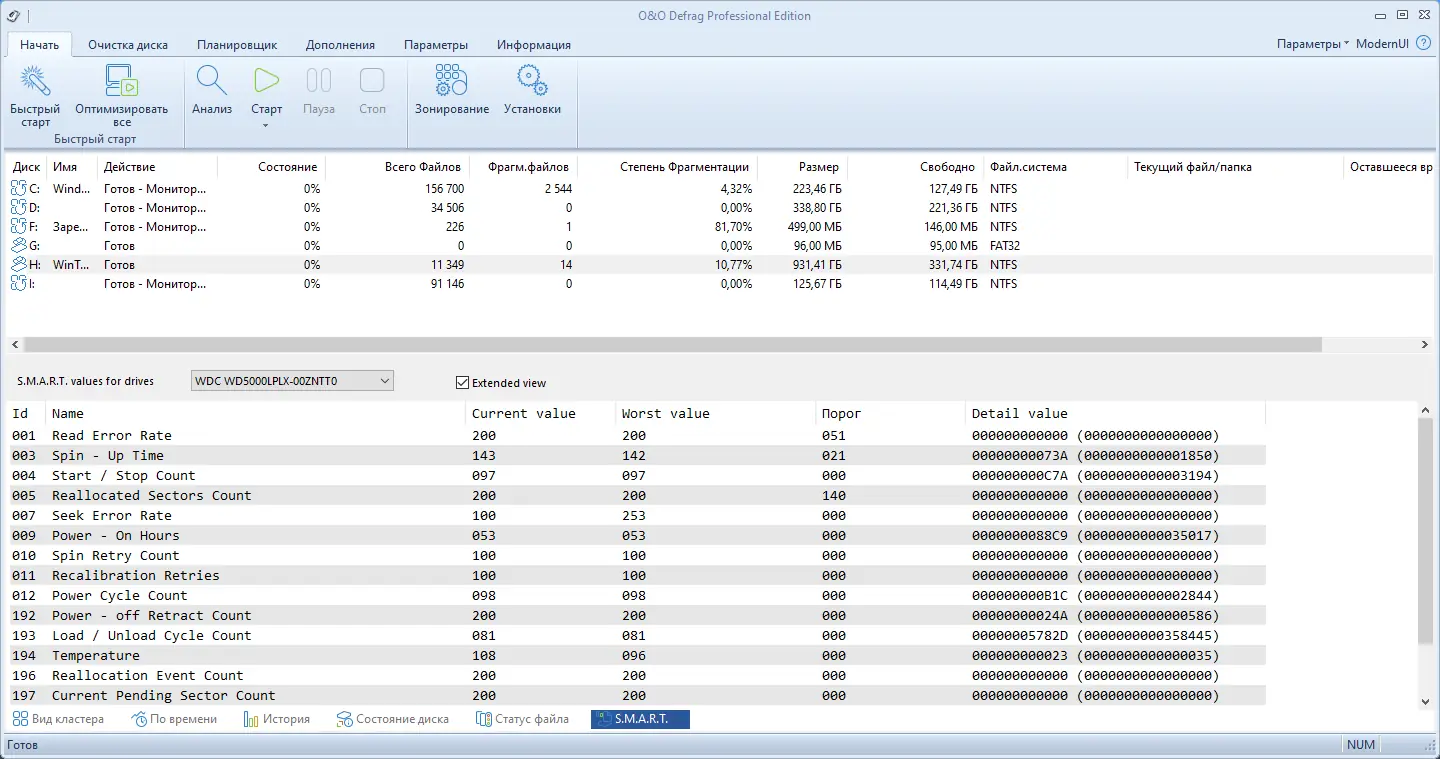This screenshot has width=1440, height=759.
Task: Open the Состояние диска bottom tab
Action: tap(393, 719)
